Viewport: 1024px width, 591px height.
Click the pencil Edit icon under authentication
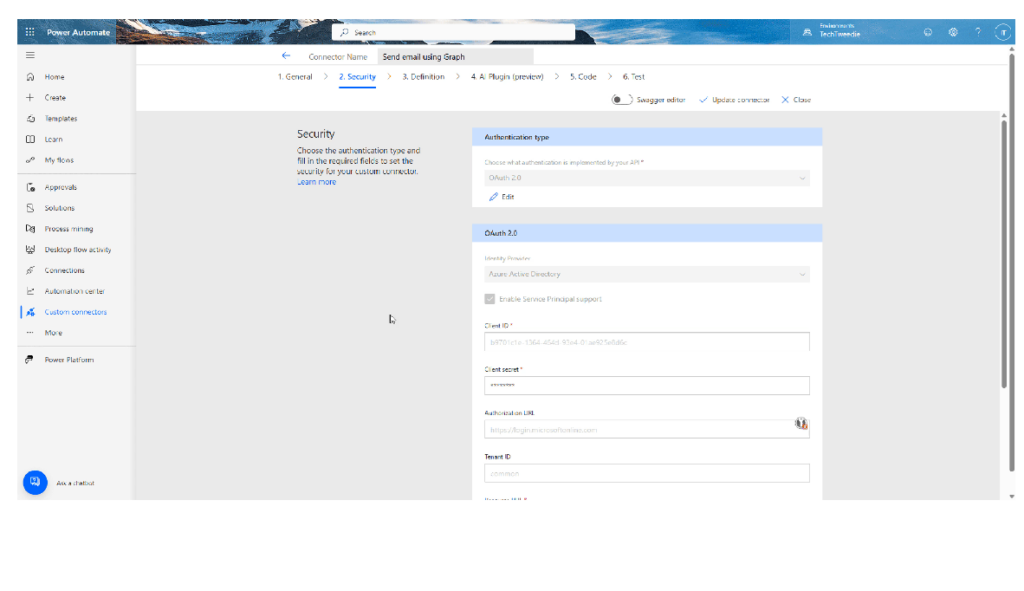point(494,197)
